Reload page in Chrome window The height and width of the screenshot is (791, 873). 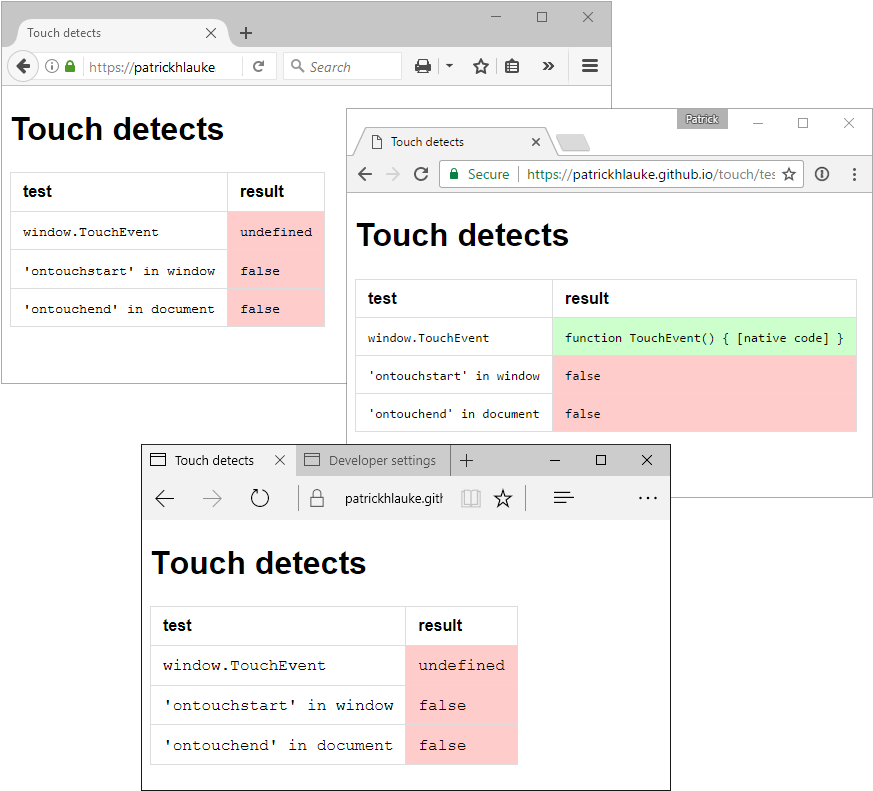click(x=421, y=174)
